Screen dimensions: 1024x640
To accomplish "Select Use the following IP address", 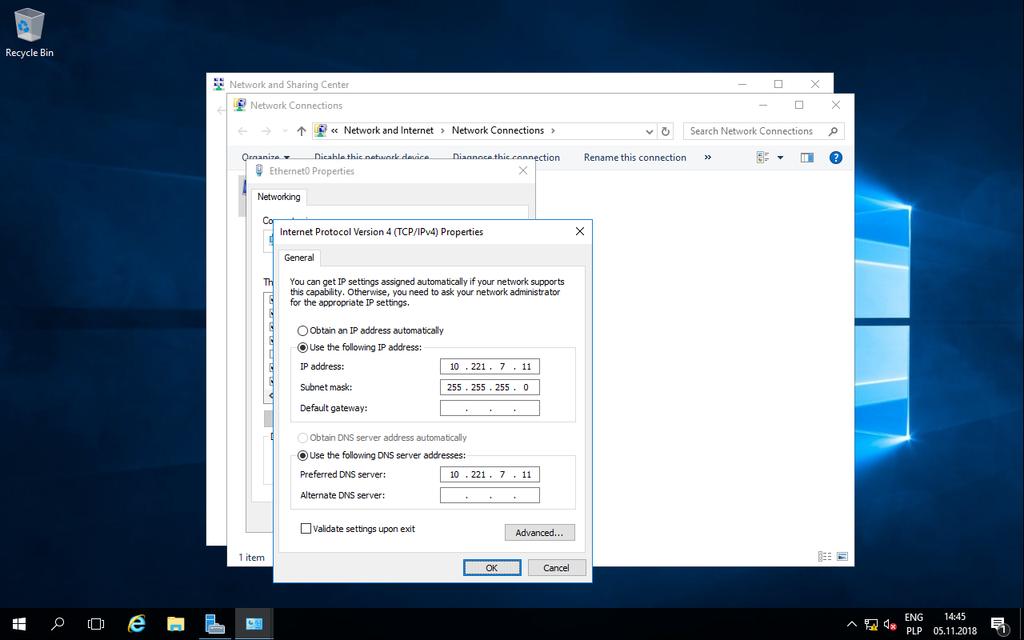I will click(359, 347).
